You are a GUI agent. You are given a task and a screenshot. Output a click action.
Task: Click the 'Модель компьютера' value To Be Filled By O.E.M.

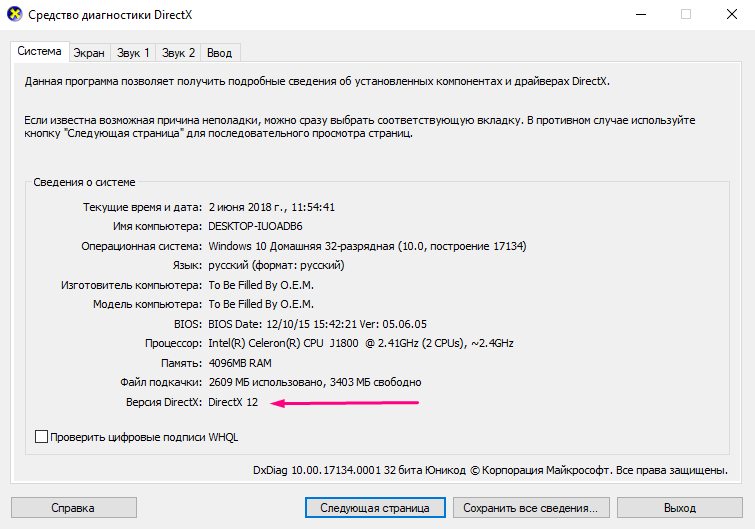(x=261, y=304)
